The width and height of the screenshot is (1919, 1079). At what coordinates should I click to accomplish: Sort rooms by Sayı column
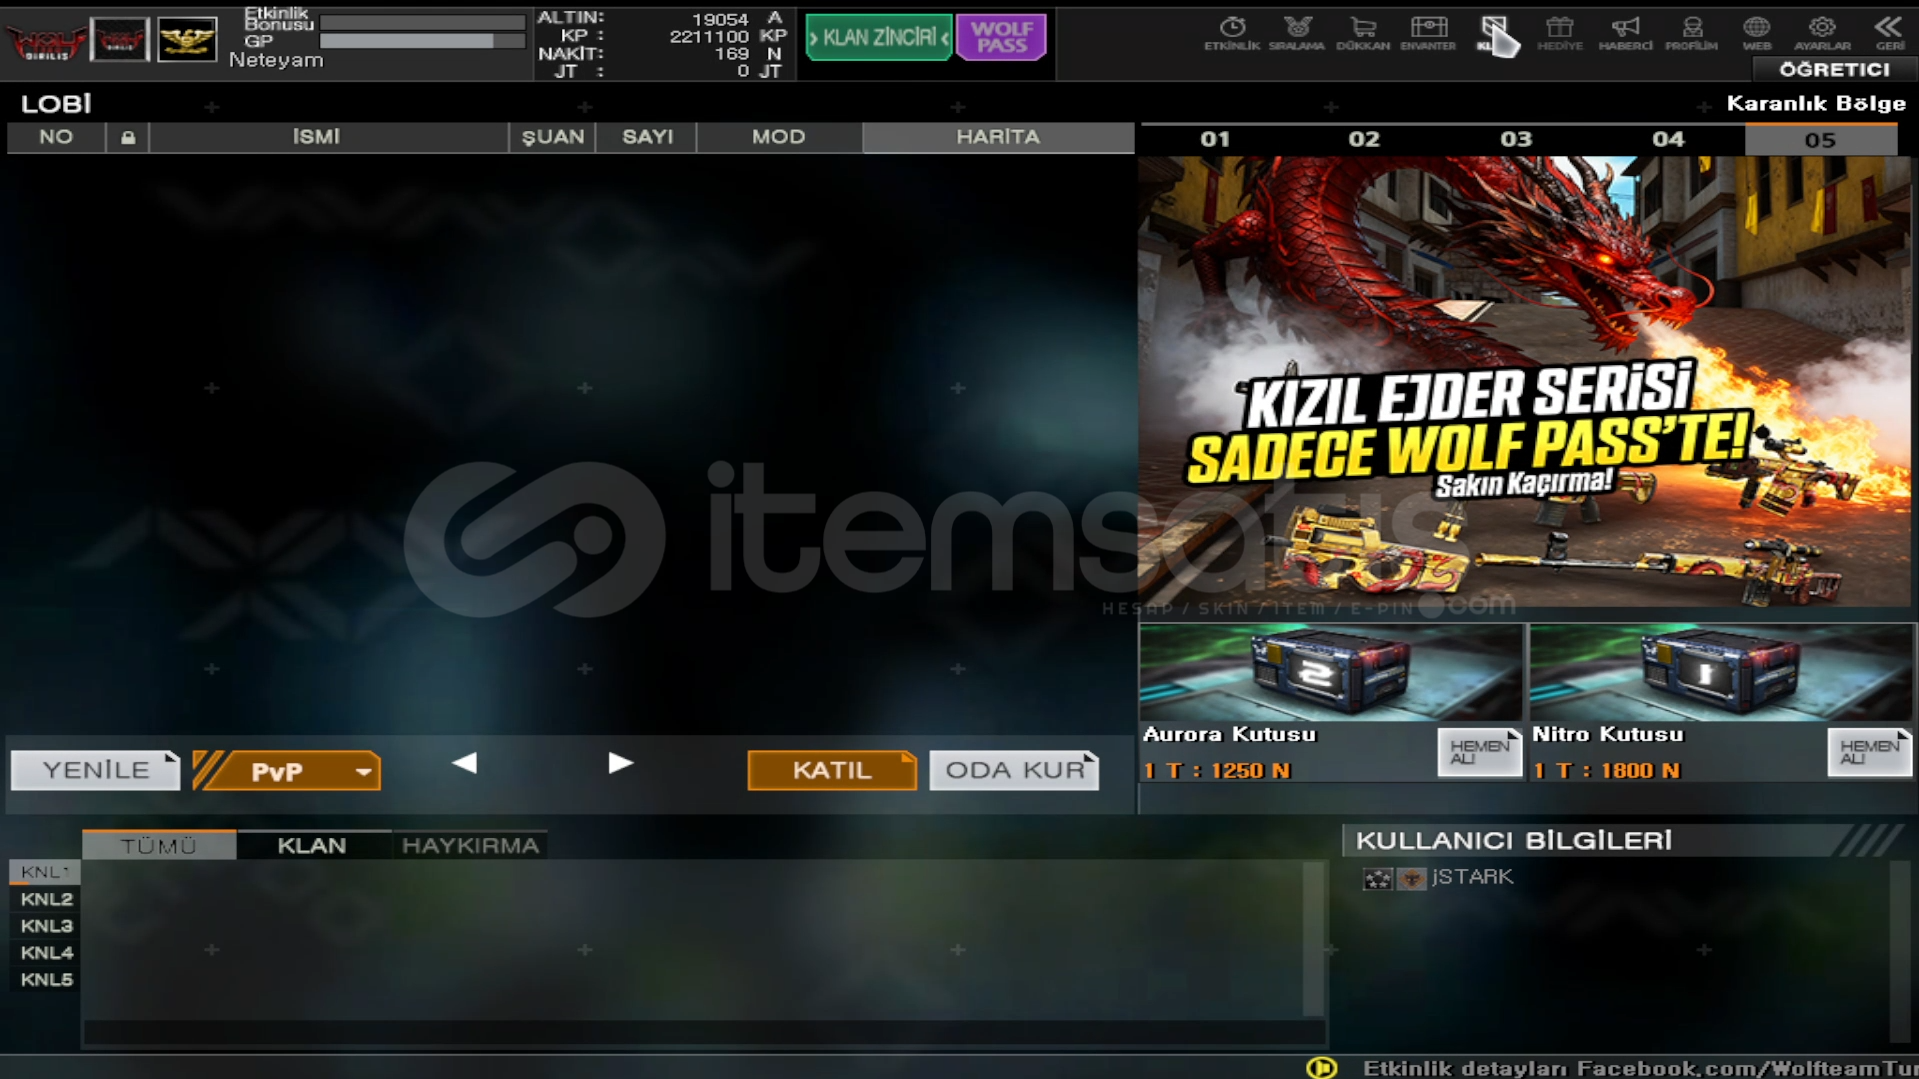point(647,138)
